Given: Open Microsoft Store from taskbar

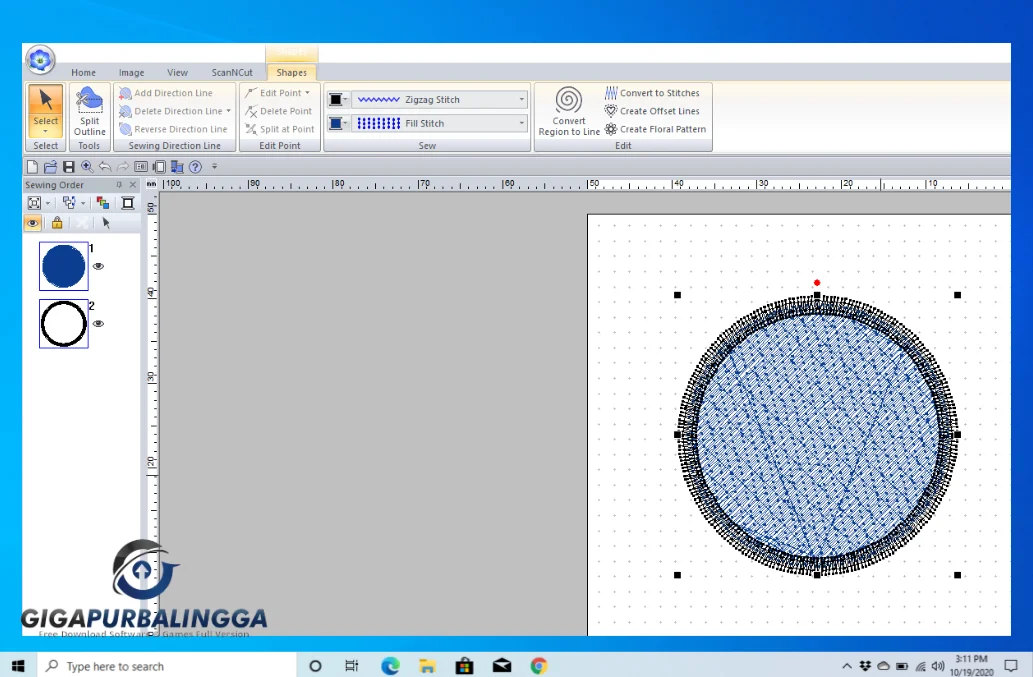Looking at the screenshot, I should pos(464,666).
